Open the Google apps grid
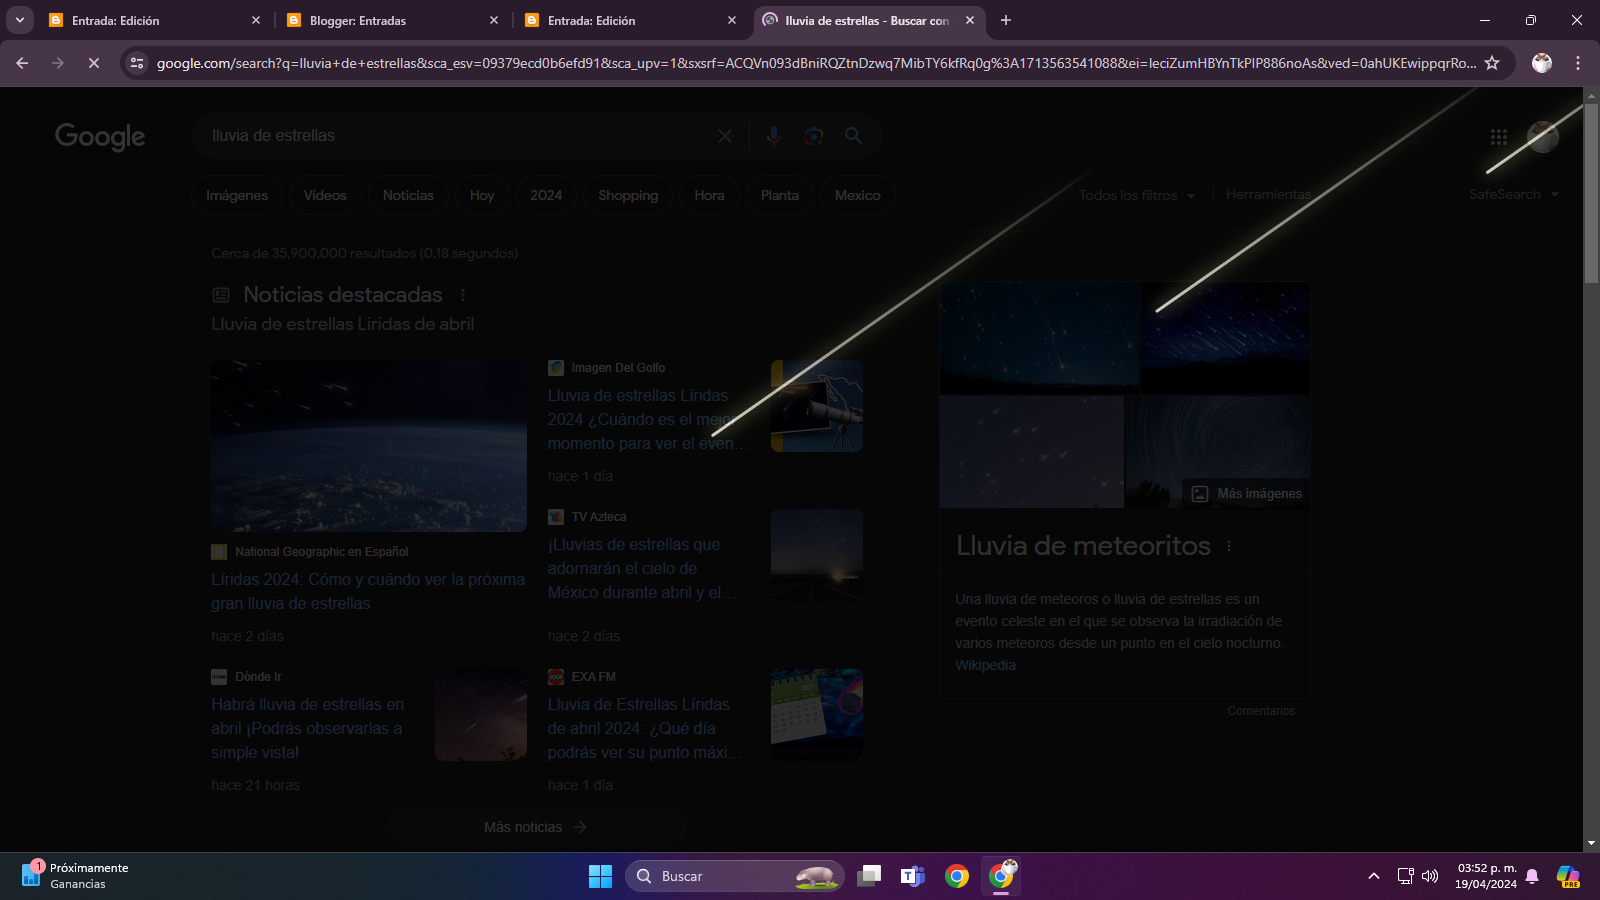The width and height of the screenshot is (1600, 900). [x=1499, y=137]
